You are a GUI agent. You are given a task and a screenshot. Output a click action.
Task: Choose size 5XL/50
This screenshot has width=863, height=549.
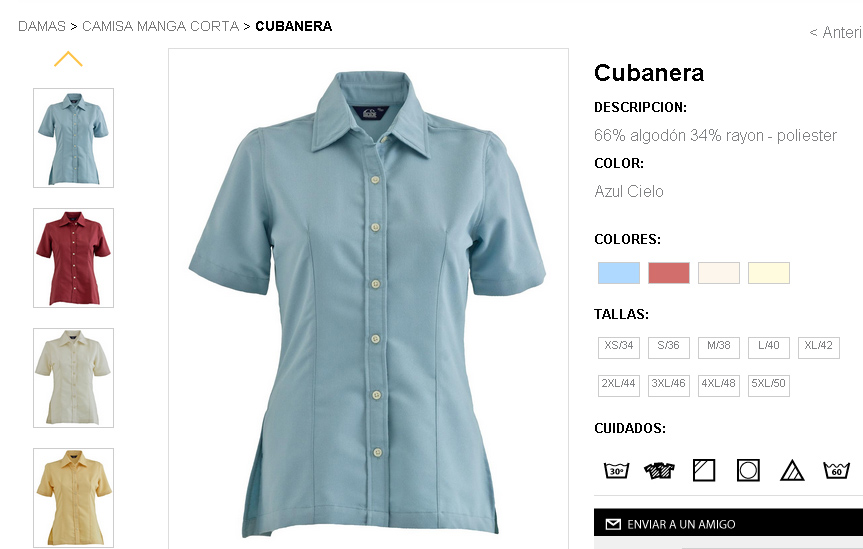pyautogui.click(x=768, y=385)
